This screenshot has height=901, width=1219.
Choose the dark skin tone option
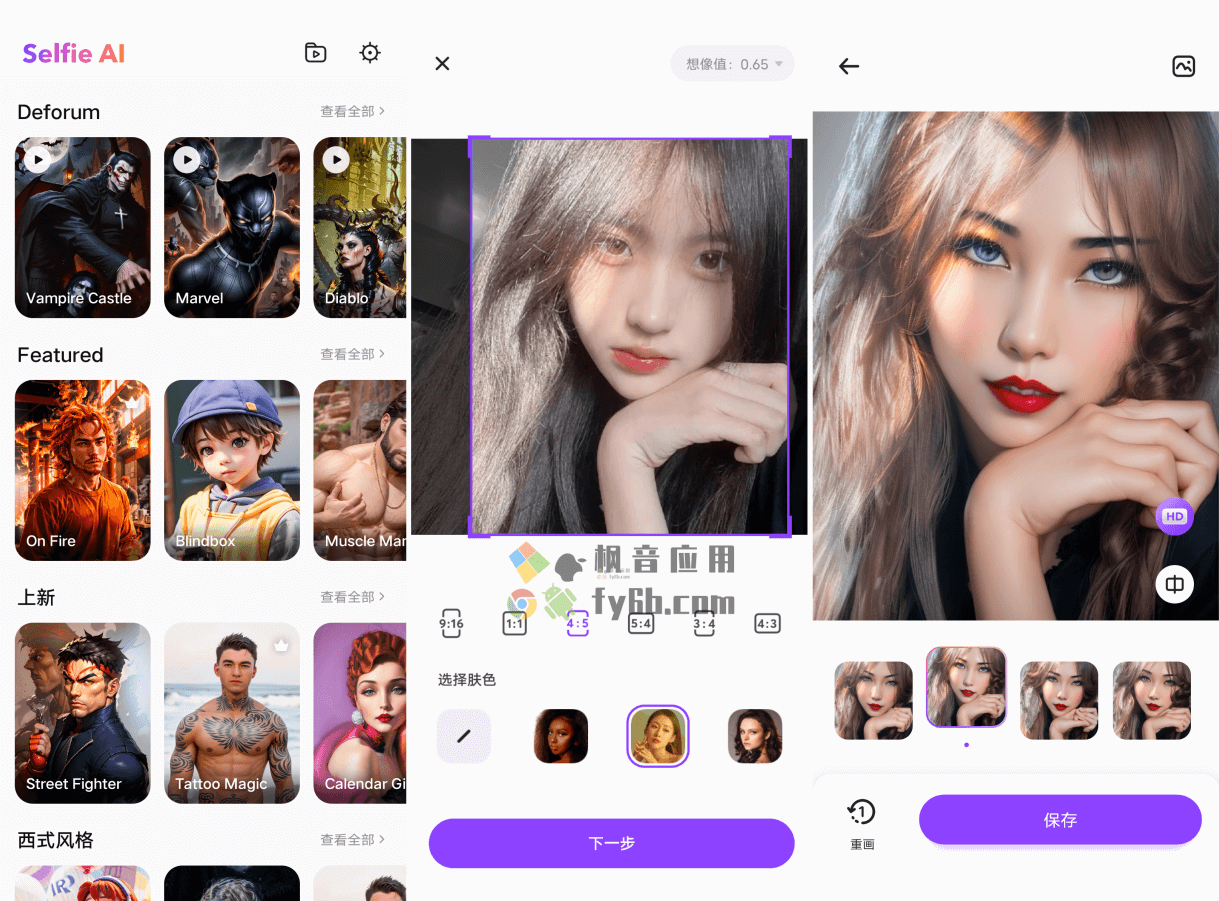(x=561, y=736)
